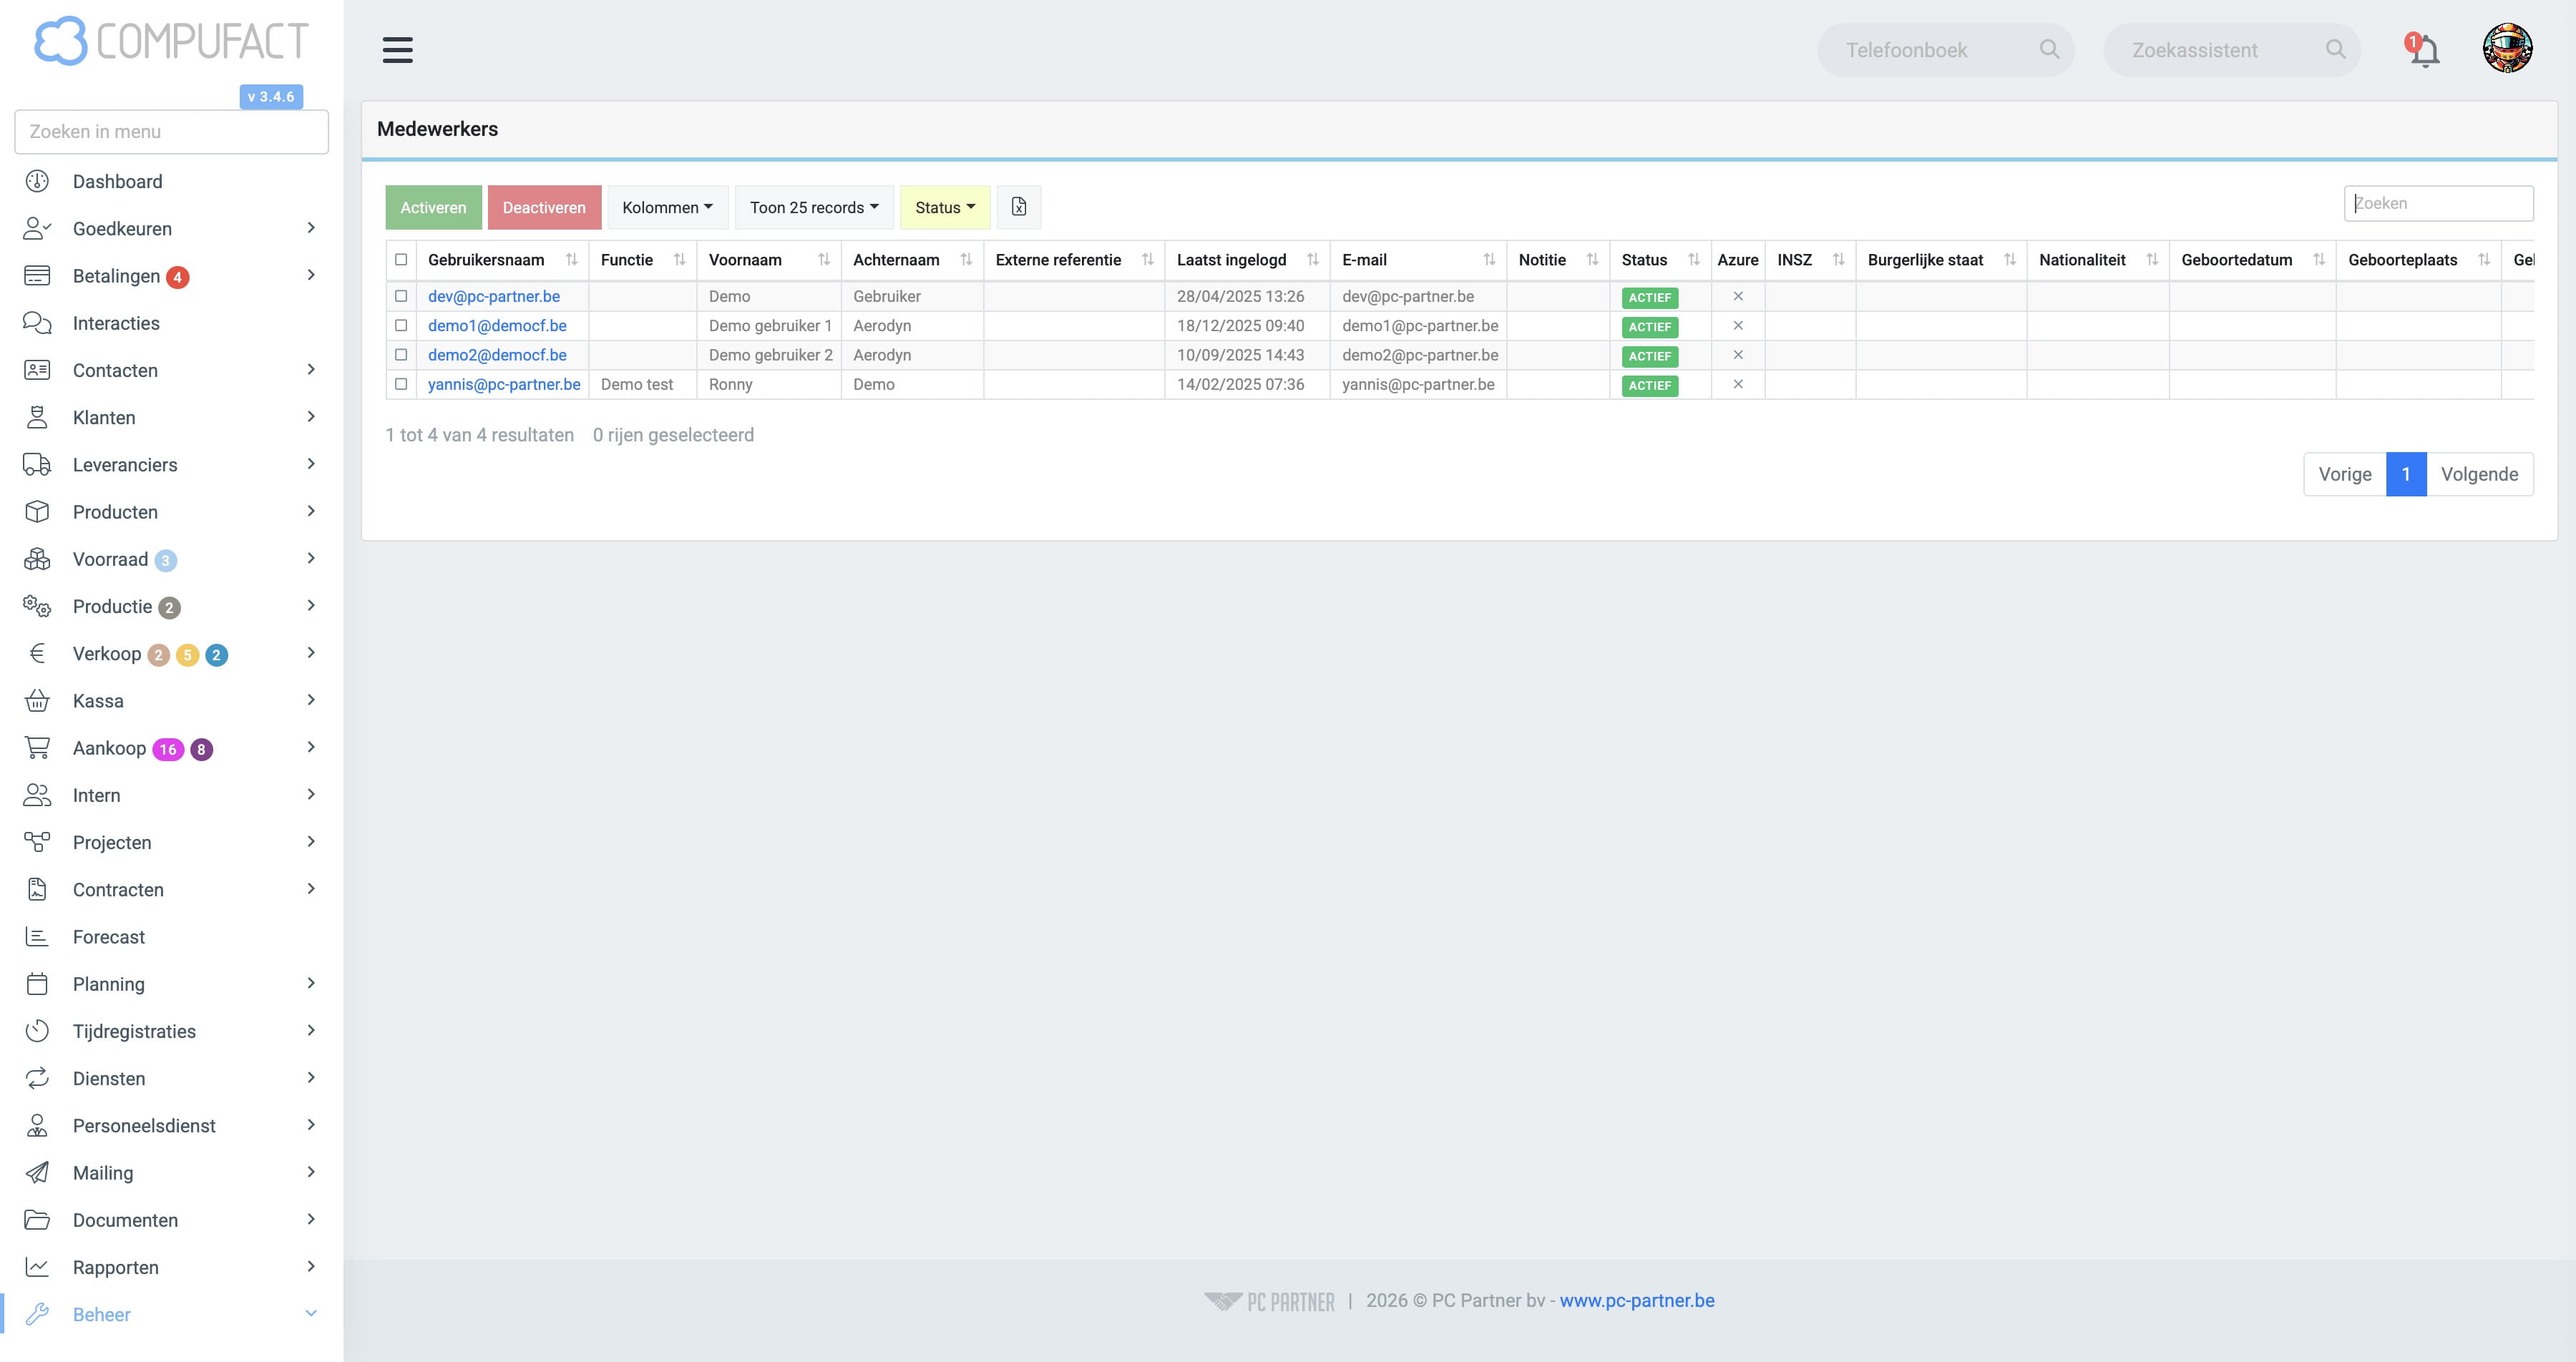Click the Producten box icon

37,512
